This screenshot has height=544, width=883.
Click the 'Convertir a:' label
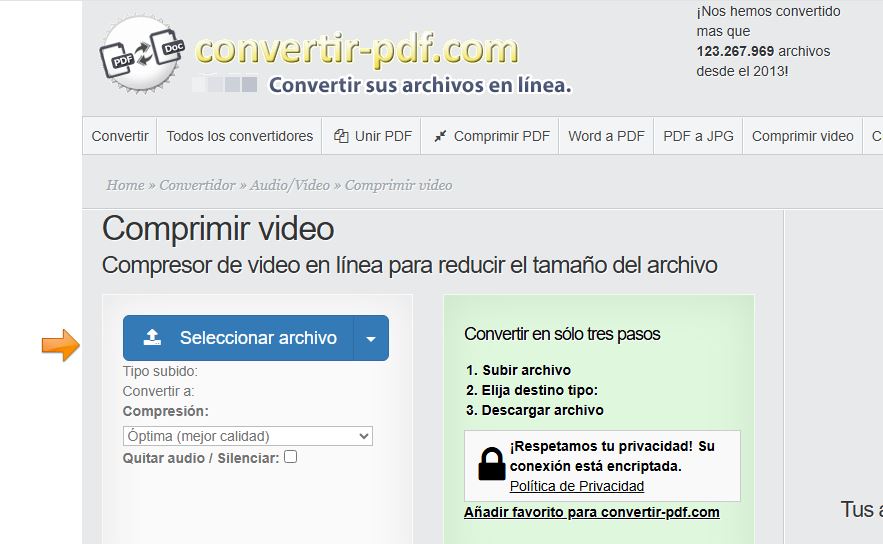[x=158, y=391]
